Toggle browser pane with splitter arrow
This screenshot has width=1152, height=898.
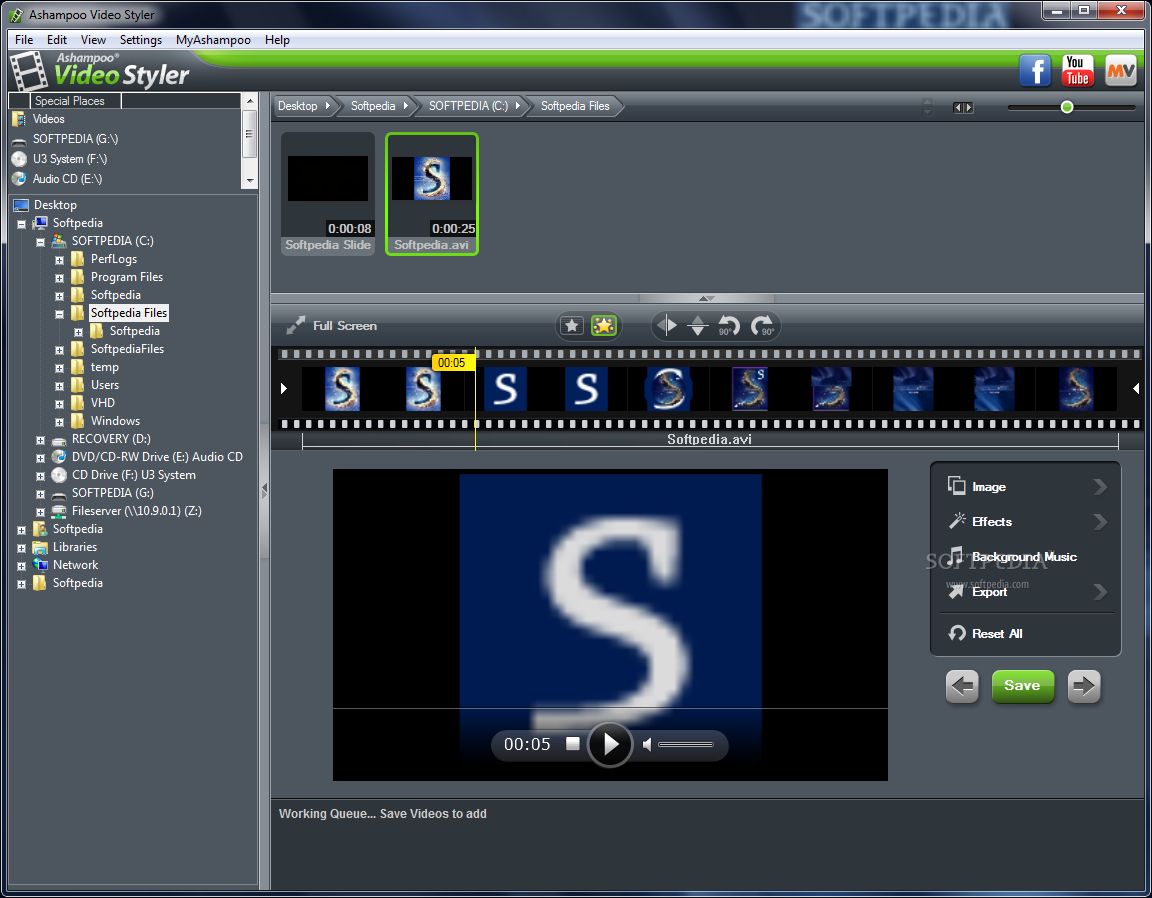tap(706, 298)
